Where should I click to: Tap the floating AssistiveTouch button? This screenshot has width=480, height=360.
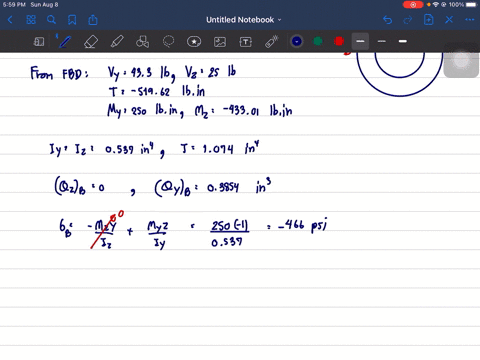click(461, 60)
